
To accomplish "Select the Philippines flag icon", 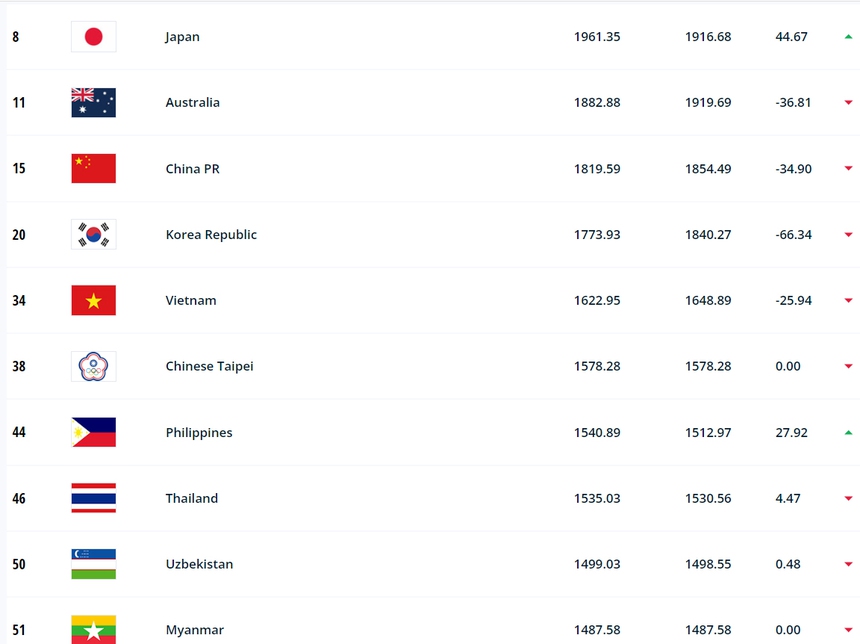I will (93, 432).
